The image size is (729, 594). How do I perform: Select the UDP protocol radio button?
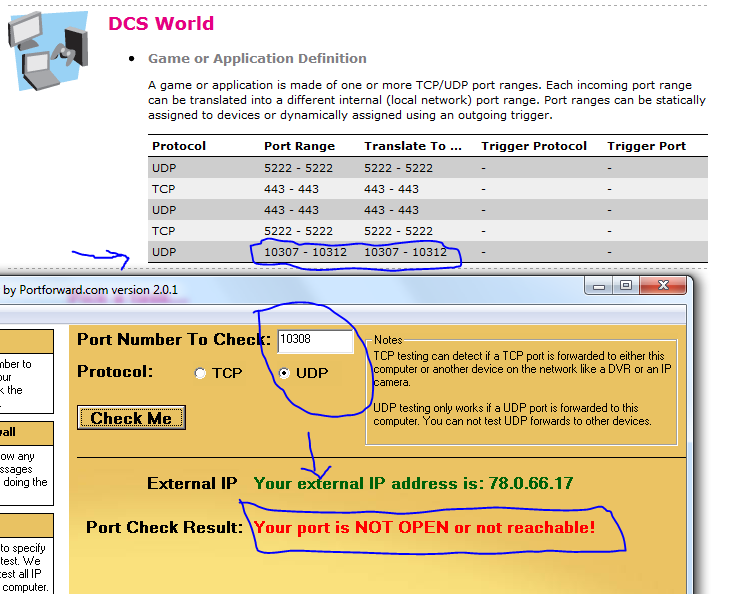(284, 373)
